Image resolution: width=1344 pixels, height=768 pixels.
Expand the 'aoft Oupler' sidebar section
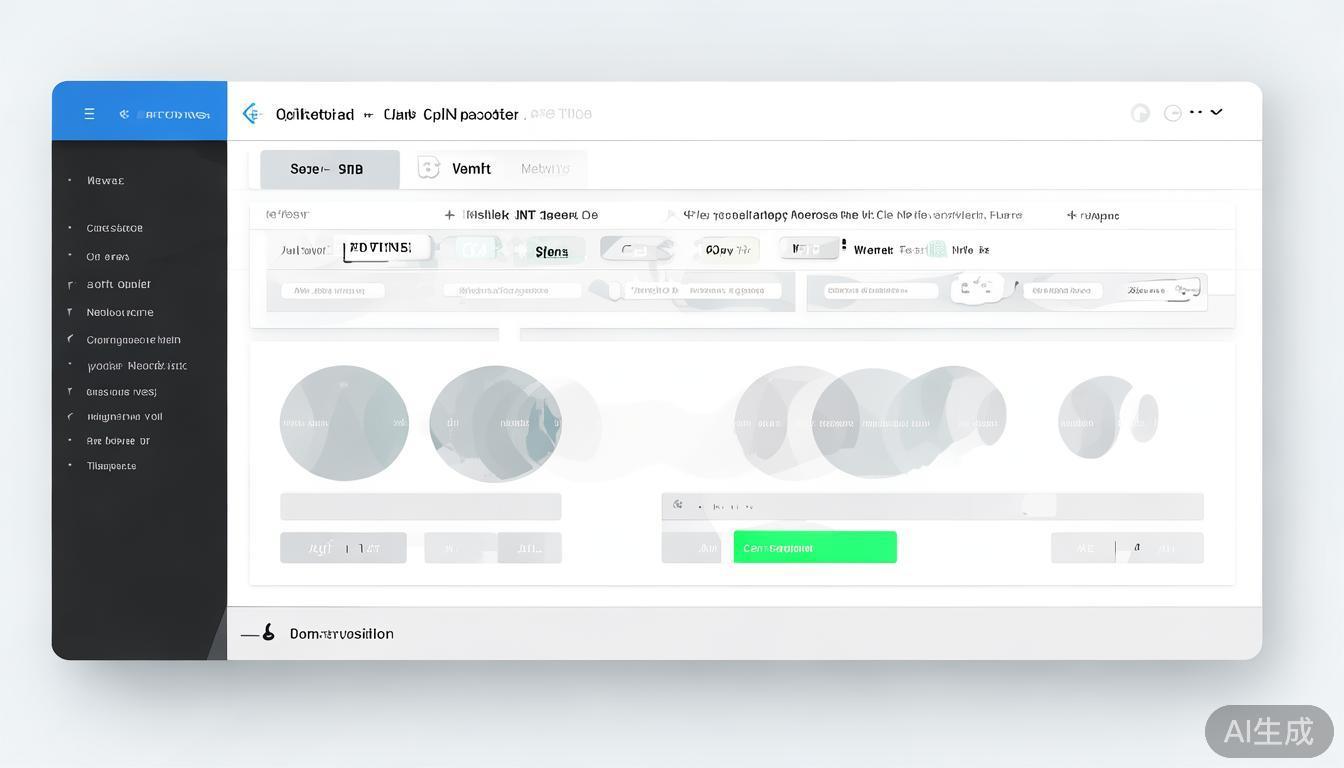pyautogui.click(x=118, y=284)
